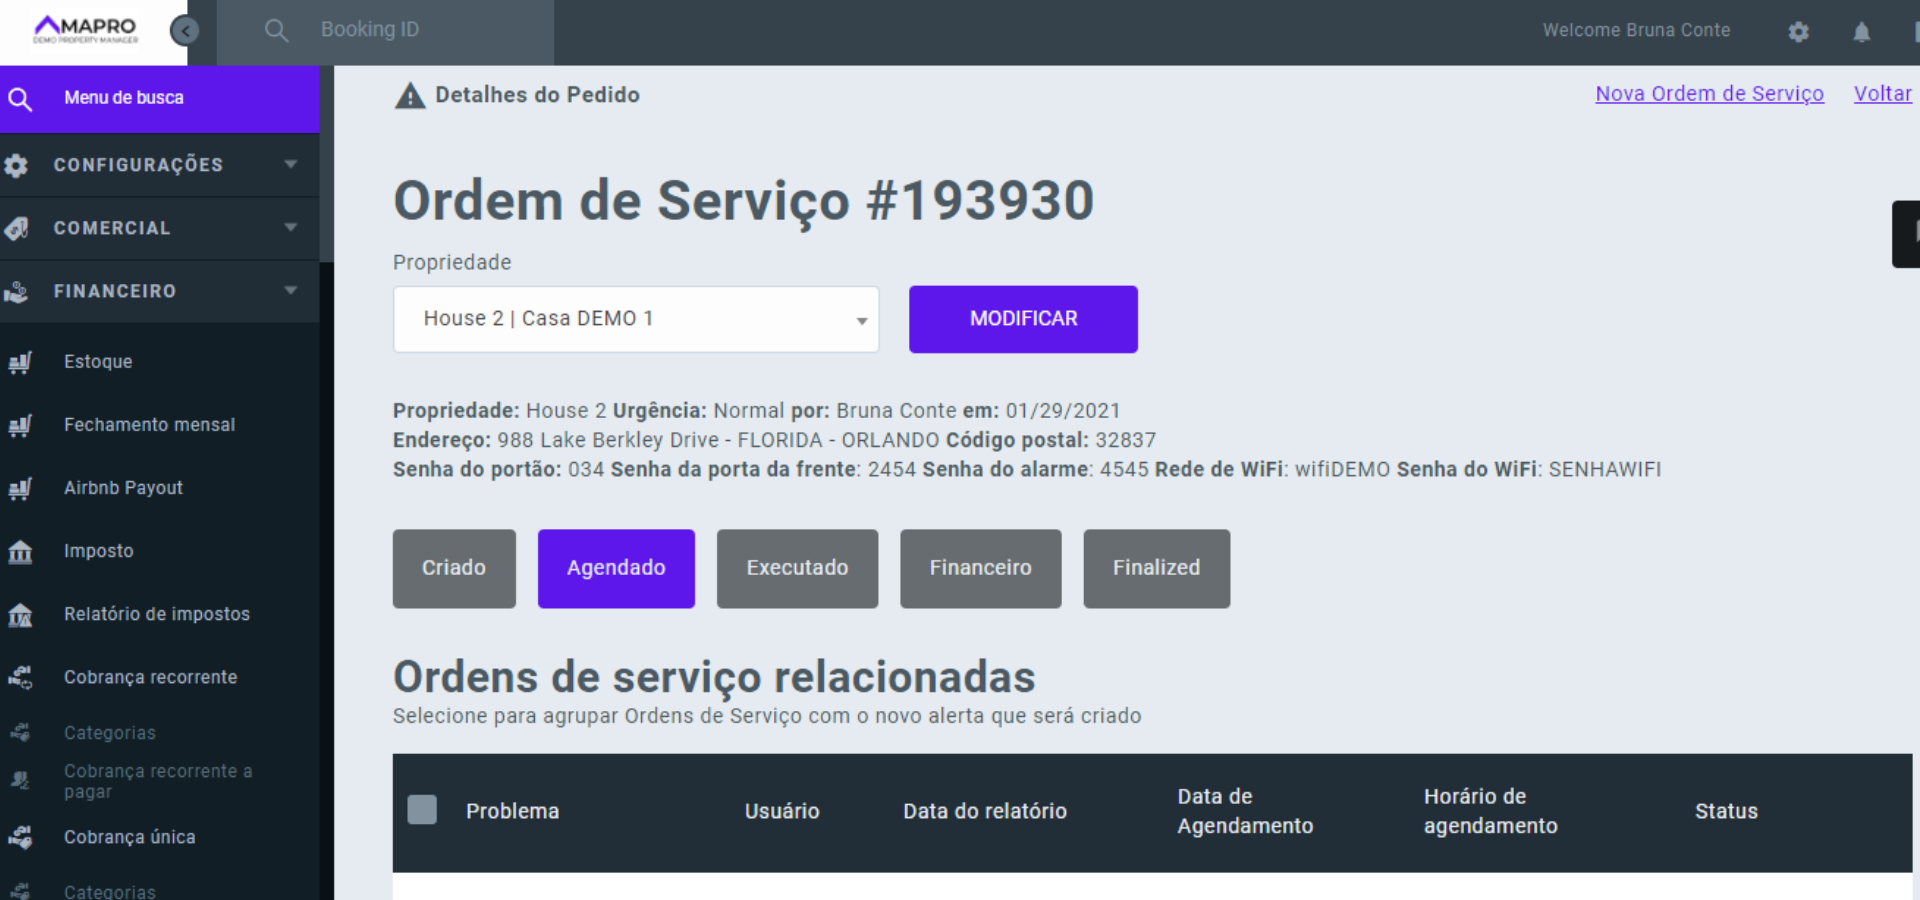Collapse the Financeiro menu section

[160, 291]
